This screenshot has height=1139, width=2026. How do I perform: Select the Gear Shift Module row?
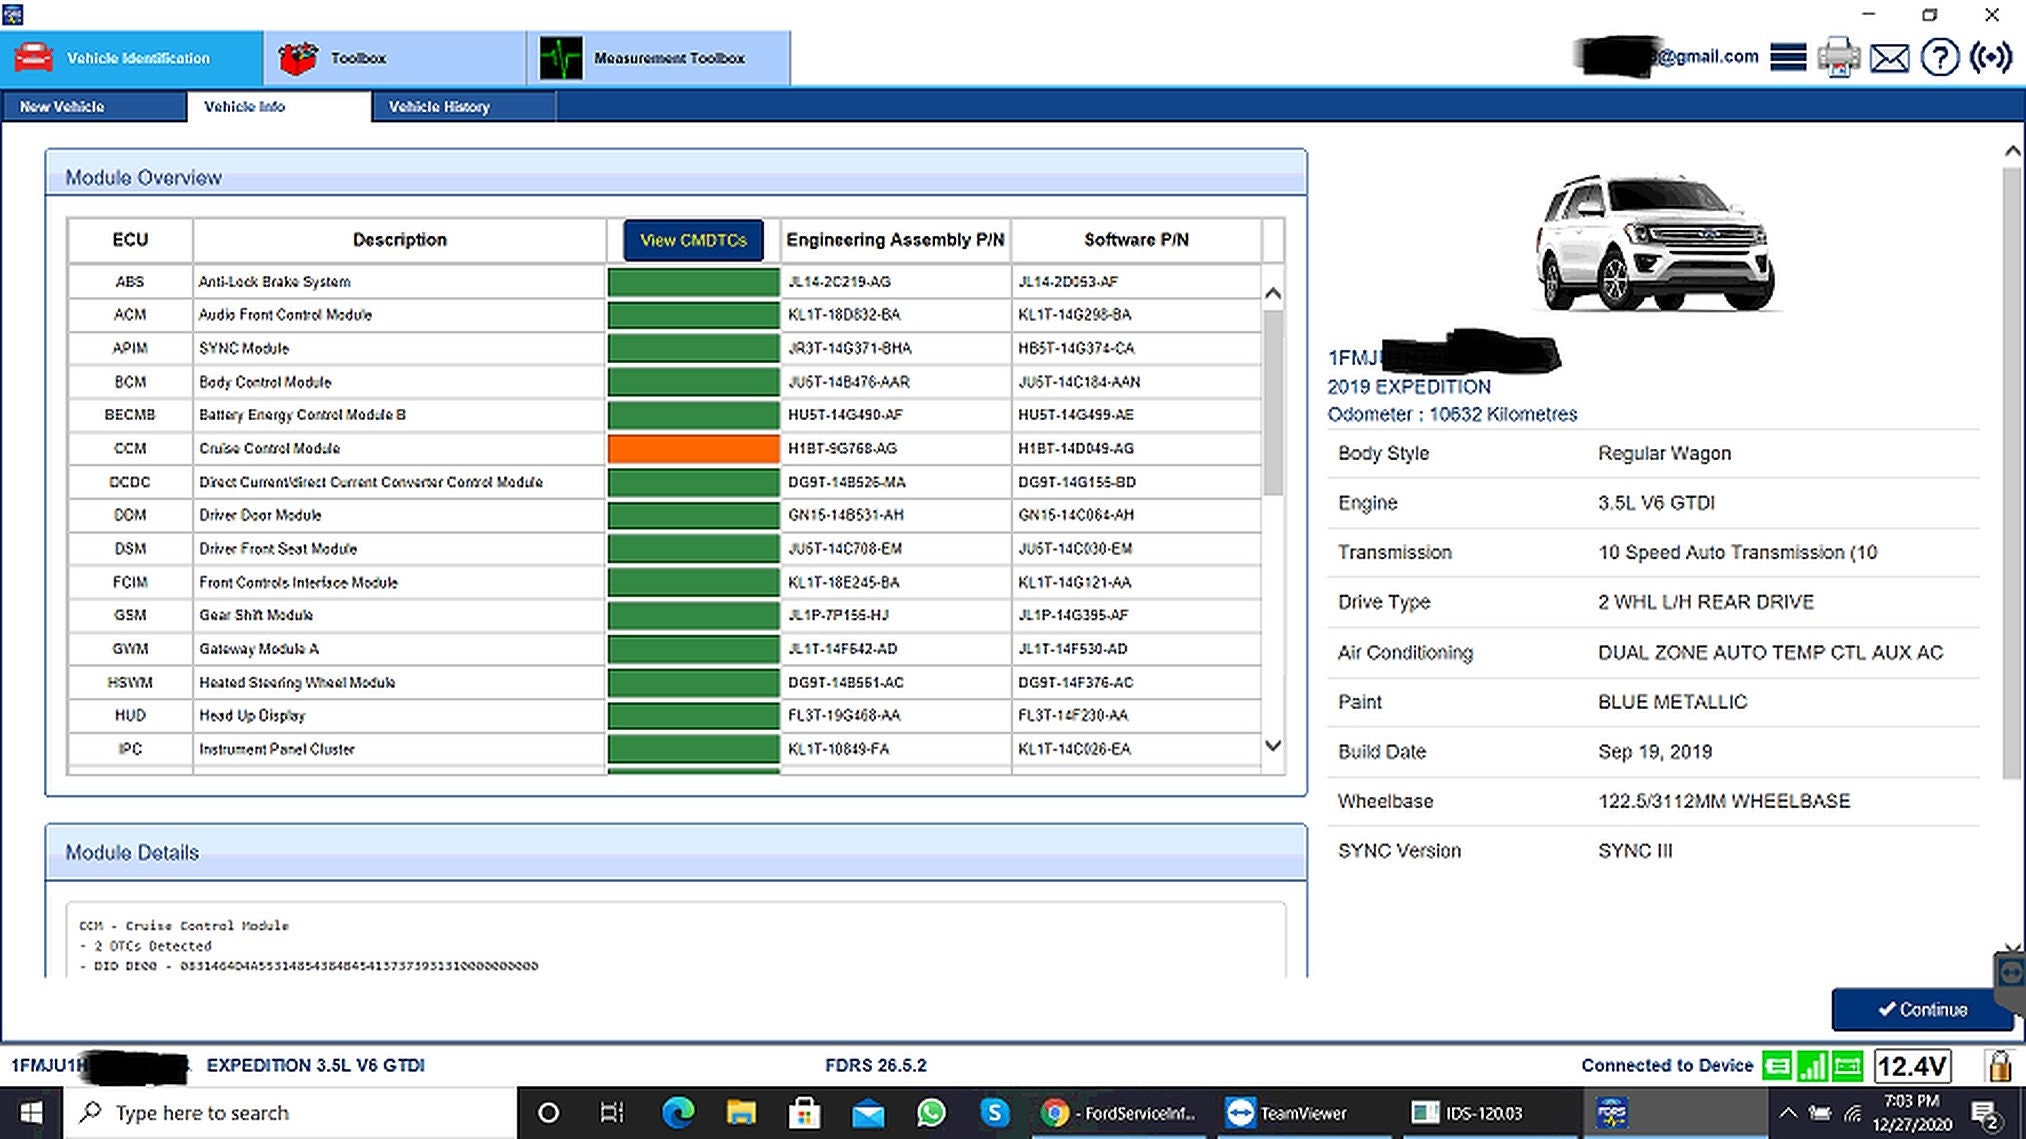pyautogui.click(x=665, y=615)
